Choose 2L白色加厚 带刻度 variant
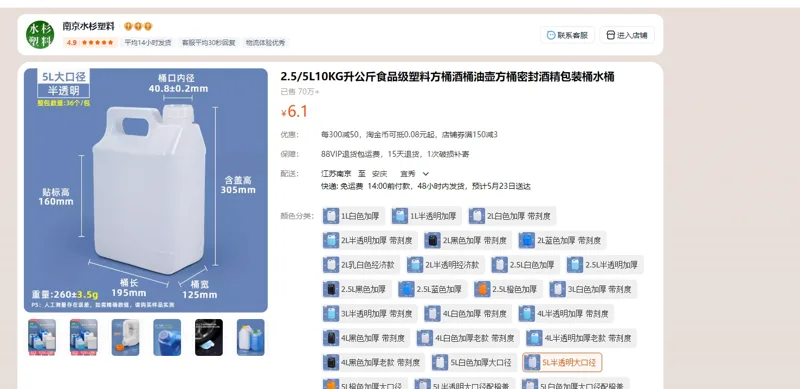This screenshot has width=800, height=389. click(x=512, y=216)
